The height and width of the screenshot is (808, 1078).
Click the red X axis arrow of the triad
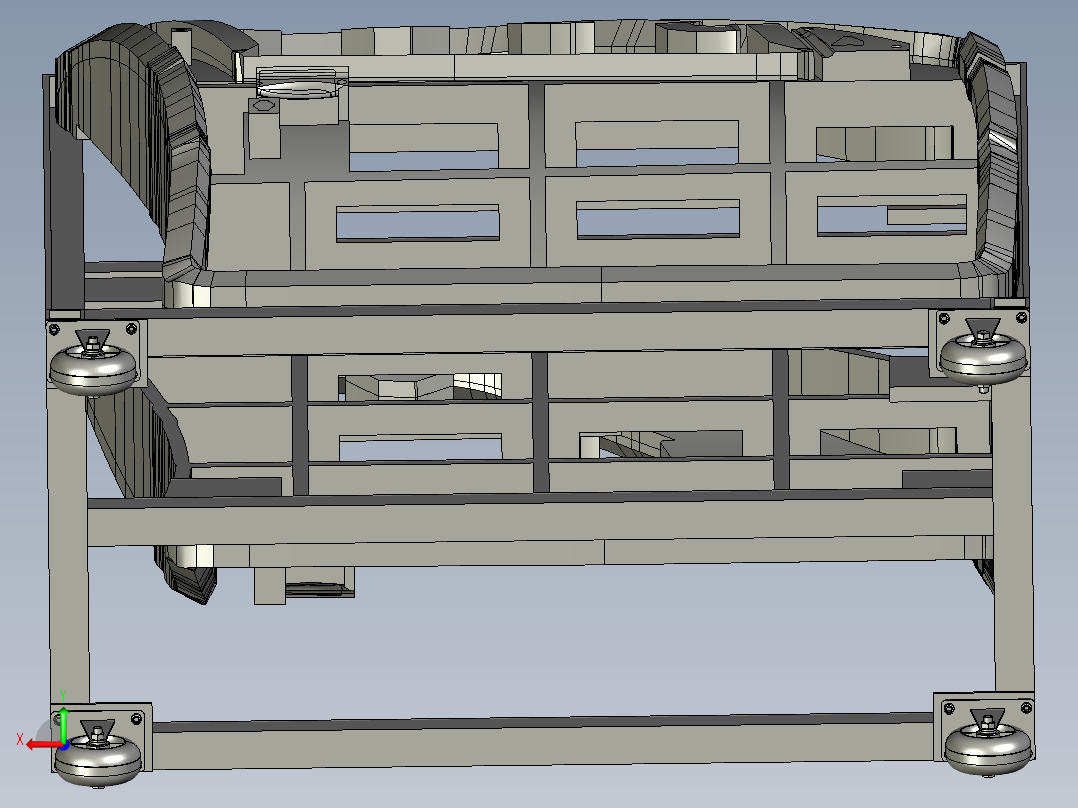(43, 745)
